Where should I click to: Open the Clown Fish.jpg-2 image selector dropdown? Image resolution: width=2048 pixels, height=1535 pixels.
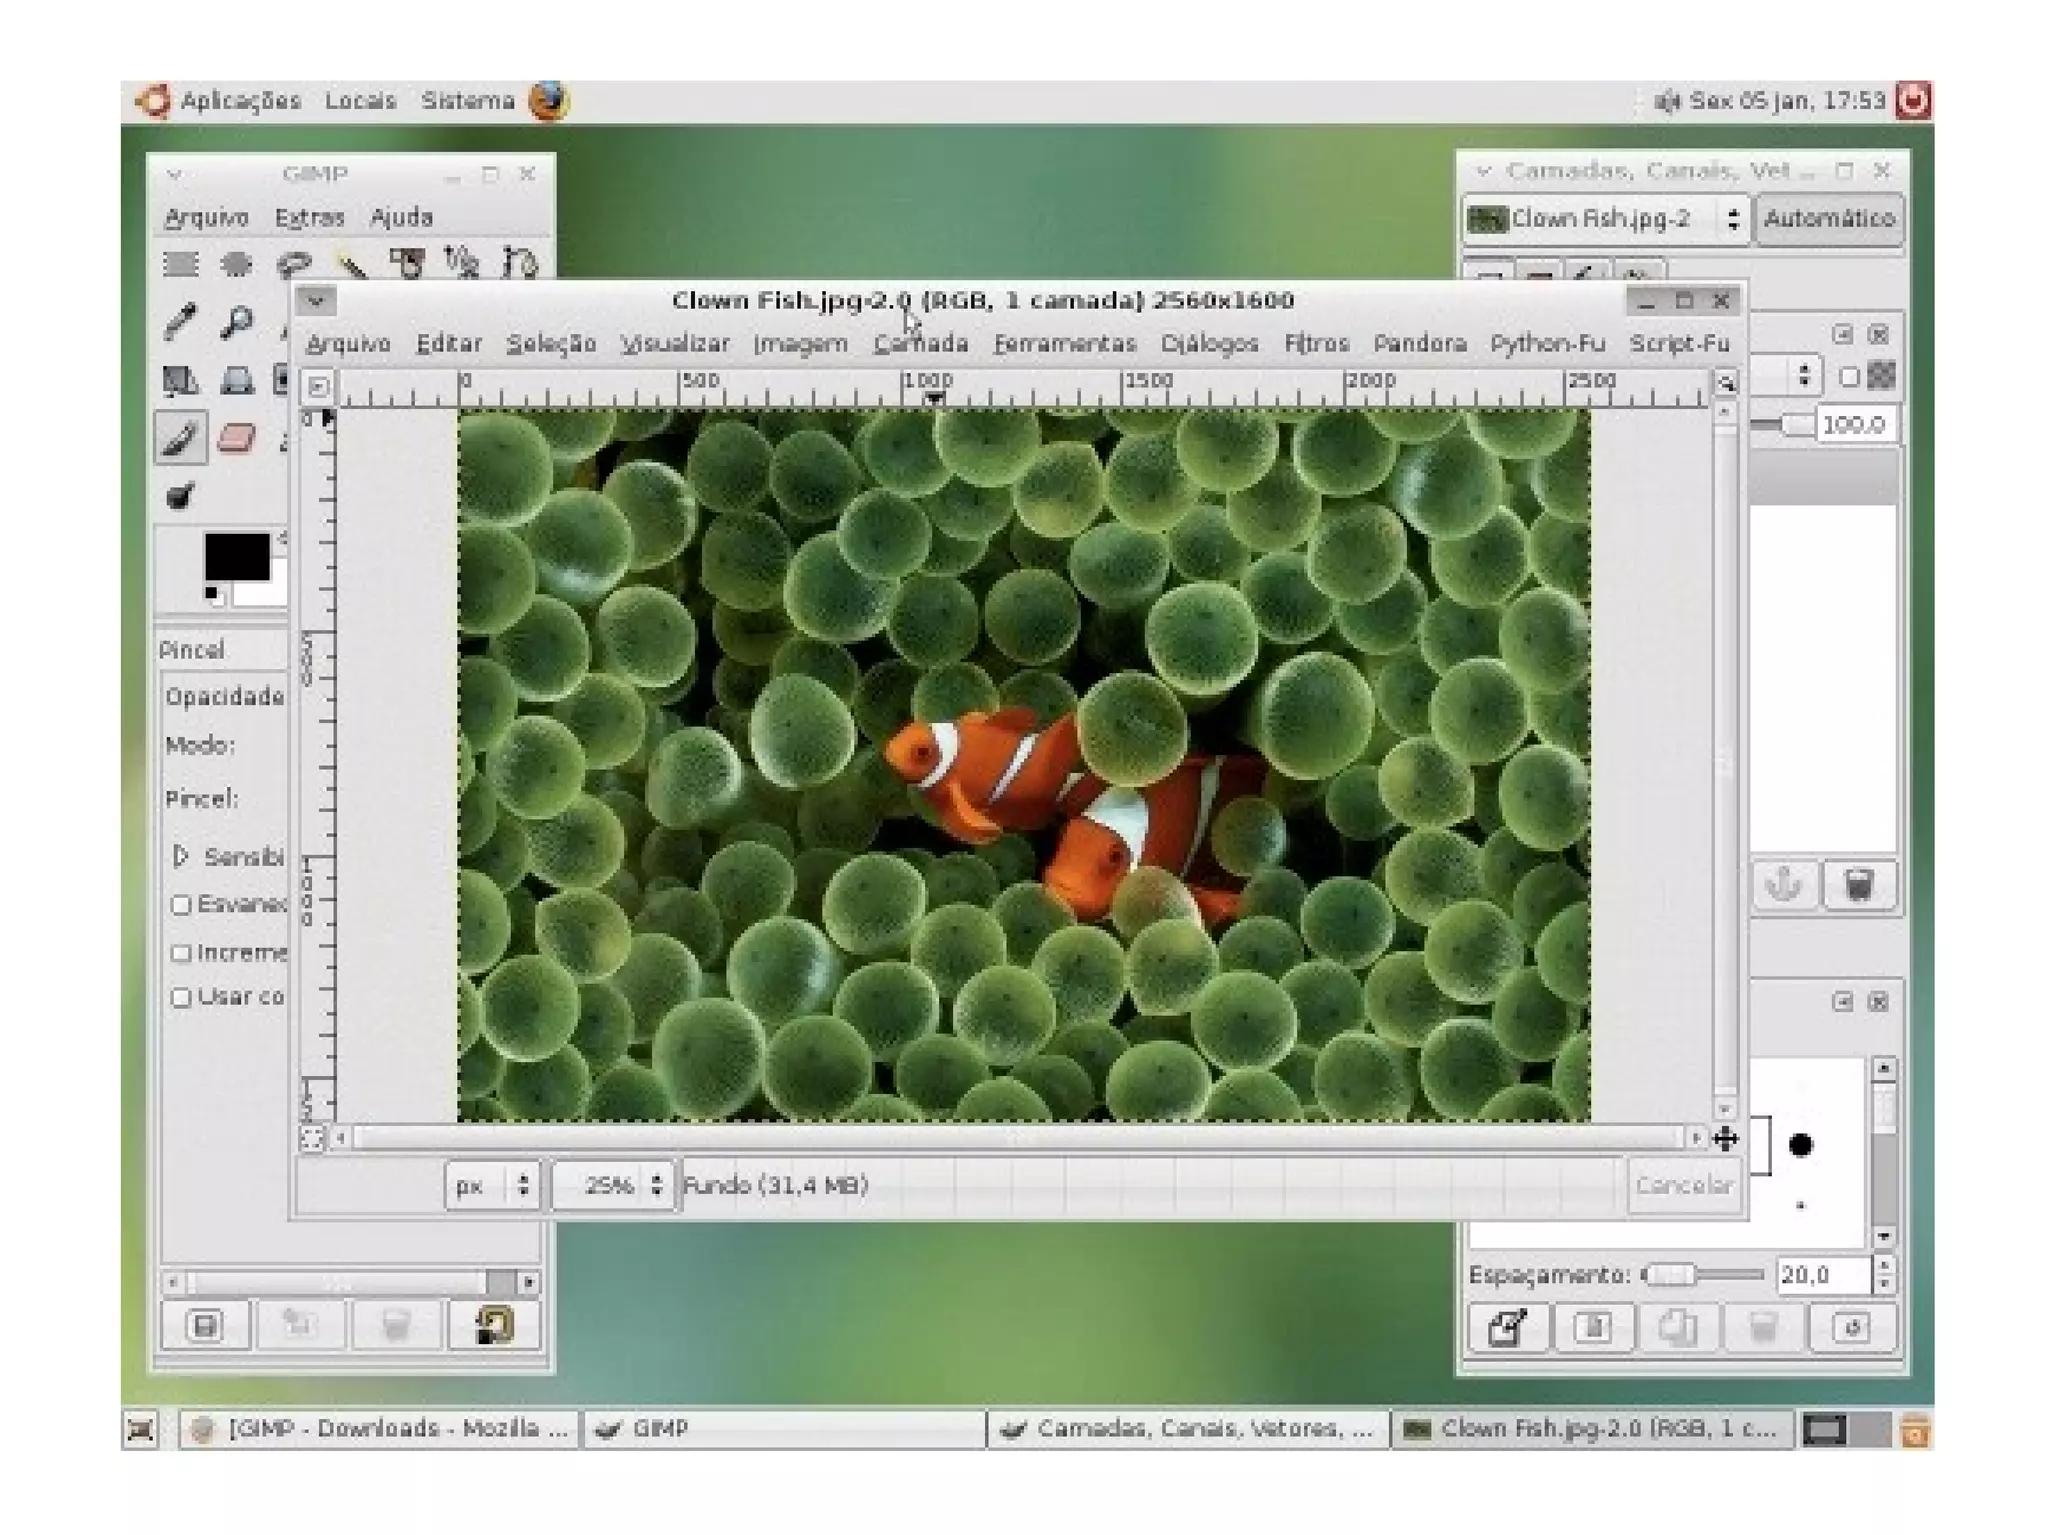point(1606,219)
